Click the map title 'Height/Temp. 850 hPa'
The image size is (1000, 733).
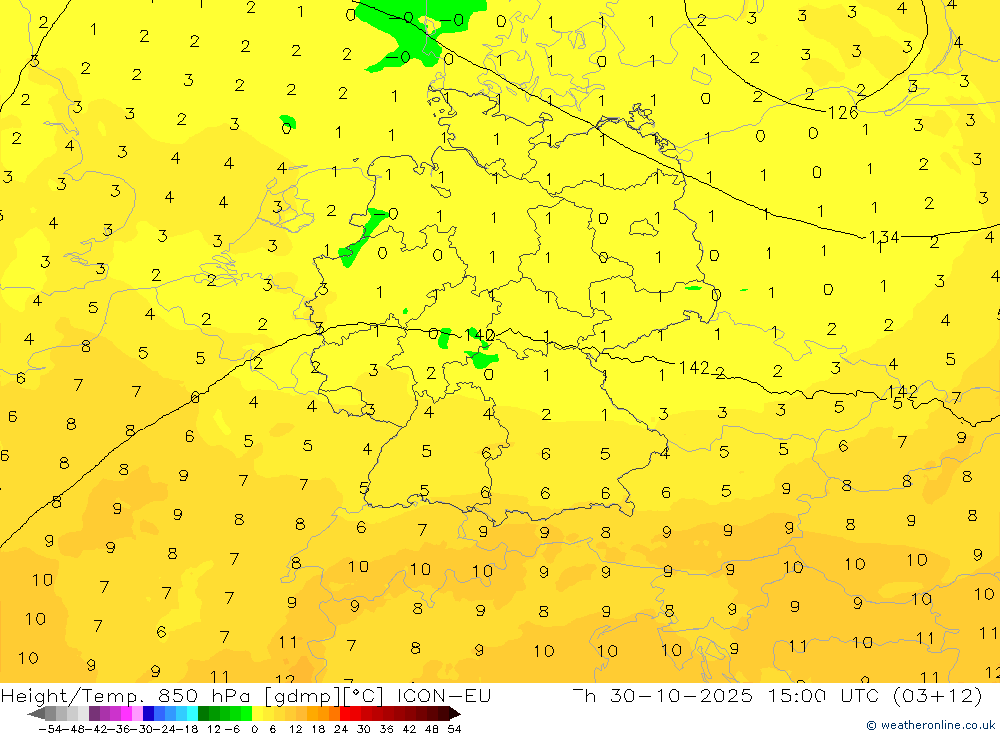[126, 695]
